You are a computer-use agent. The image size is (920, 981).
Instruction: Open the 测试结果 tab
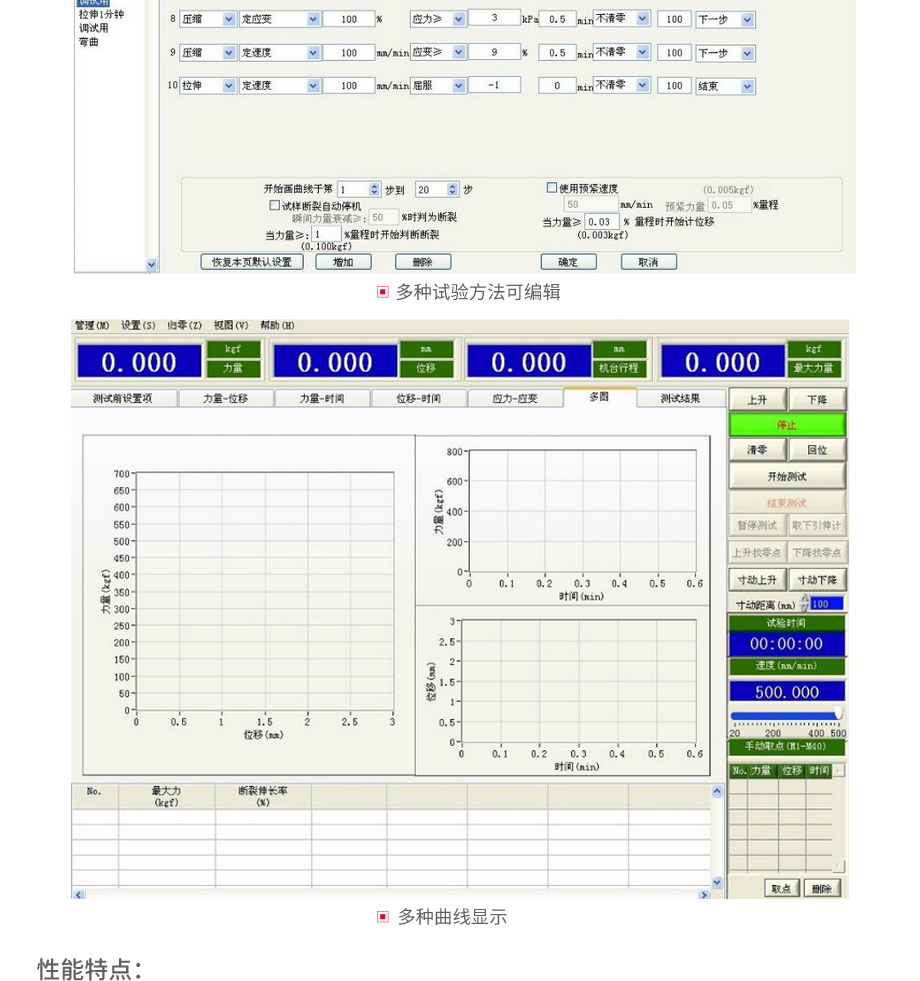[680, 398]
